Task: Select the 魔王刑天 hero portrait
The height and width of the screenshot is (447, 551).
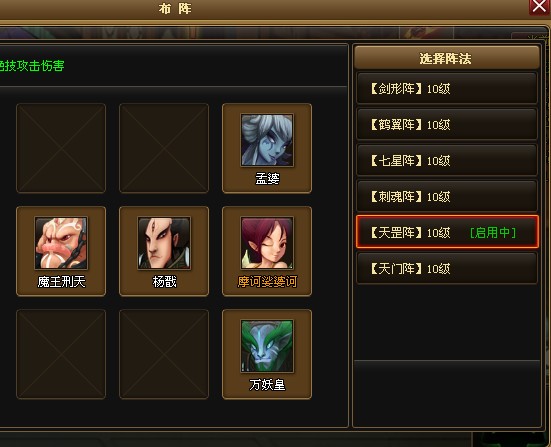Action: [61, 243]
